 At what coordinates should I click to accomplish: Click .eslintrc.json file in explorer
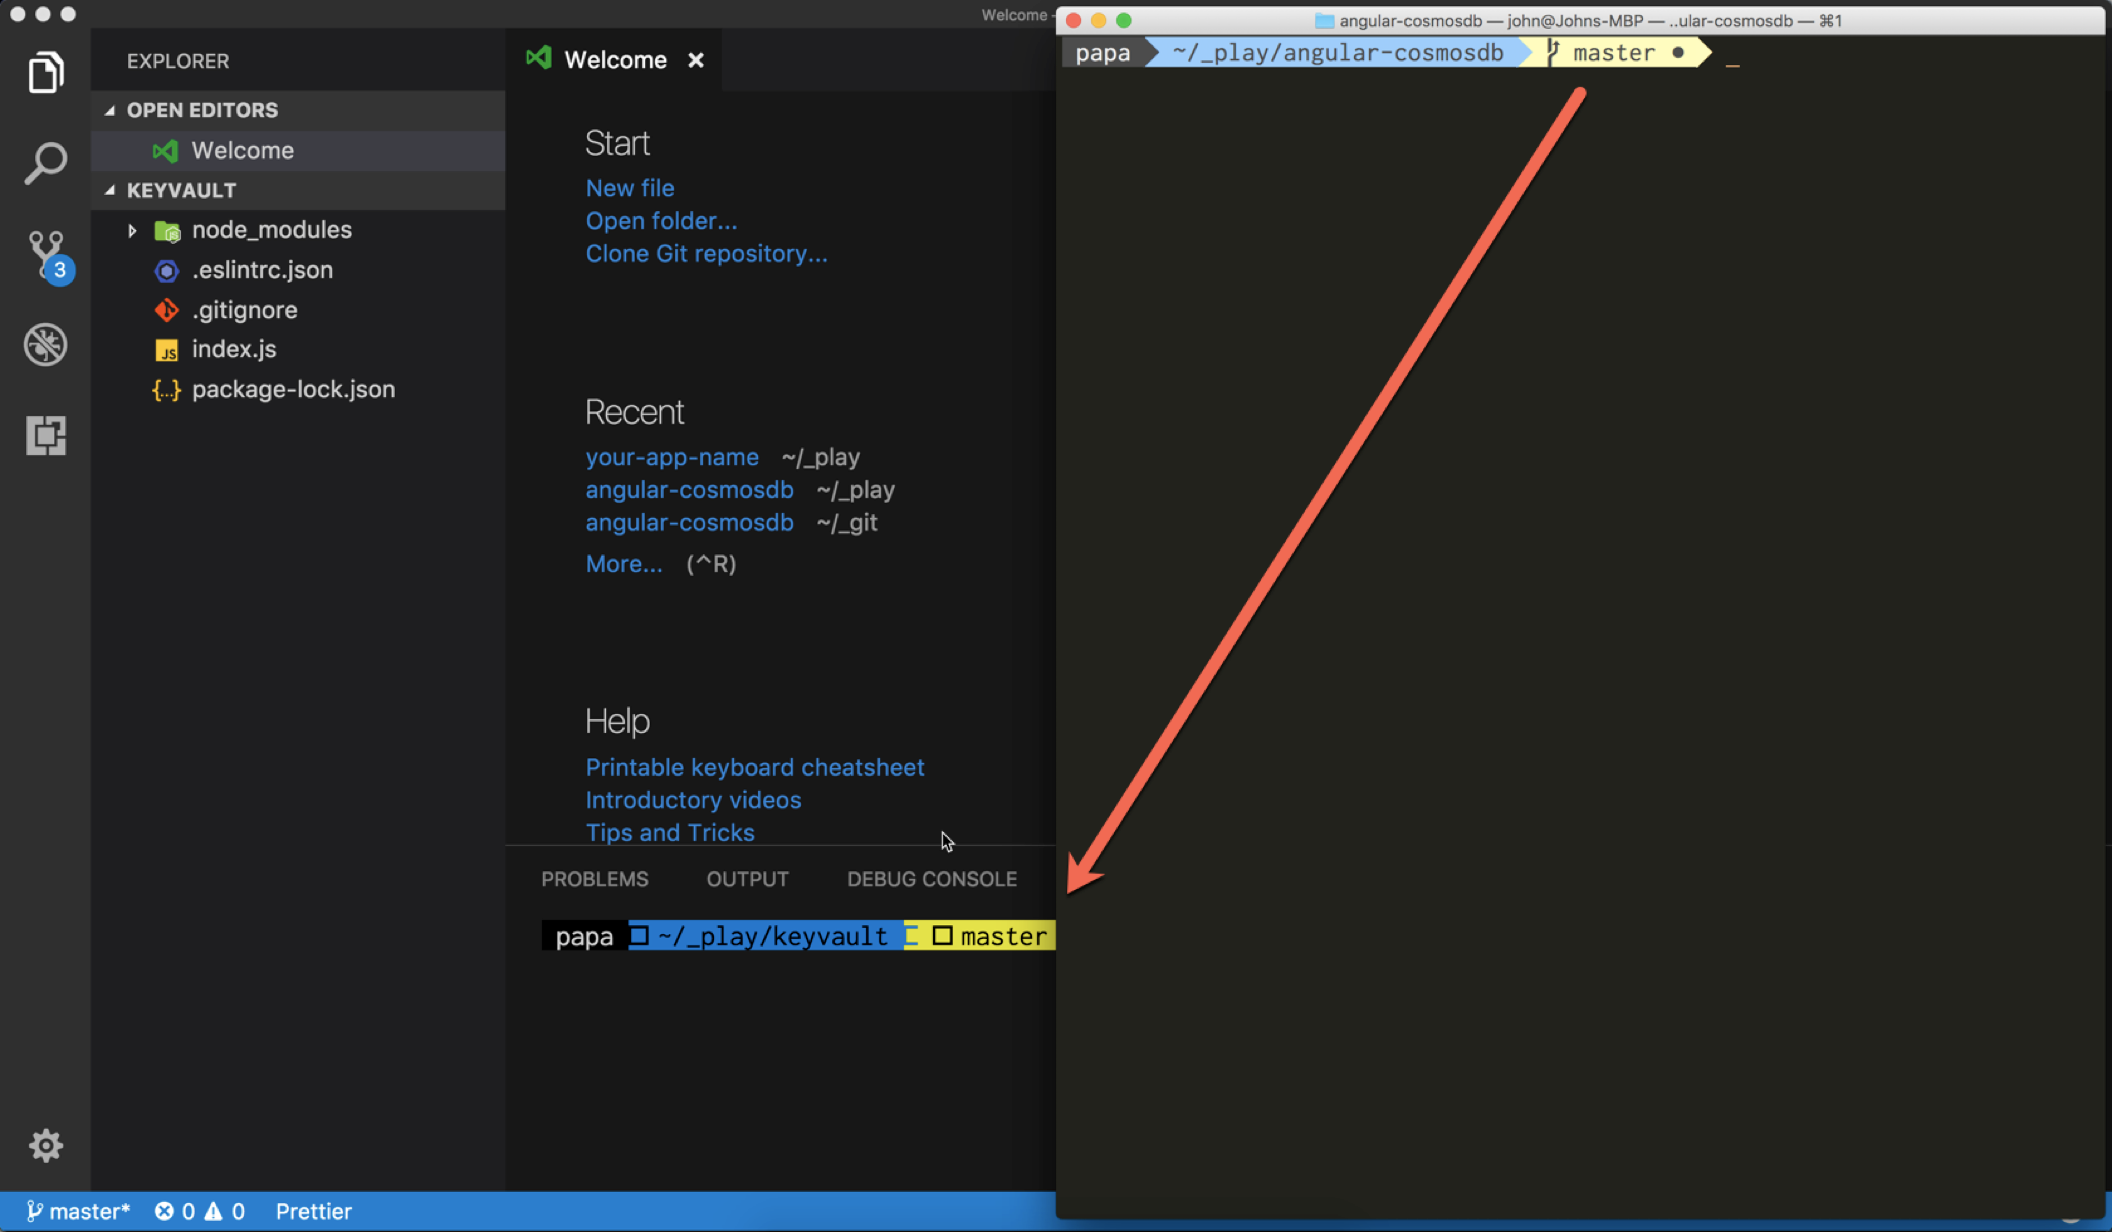[261, 270]
